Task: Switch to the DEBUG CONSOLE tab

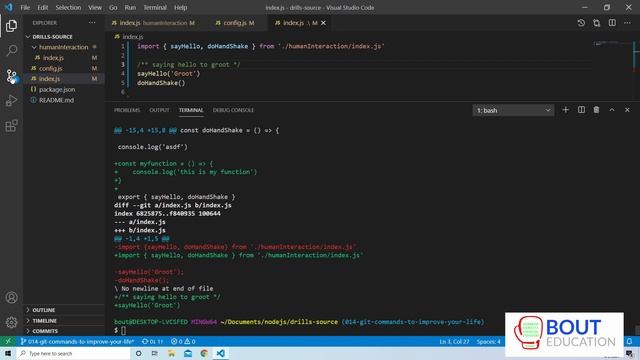Action: [x=233, y=110]
